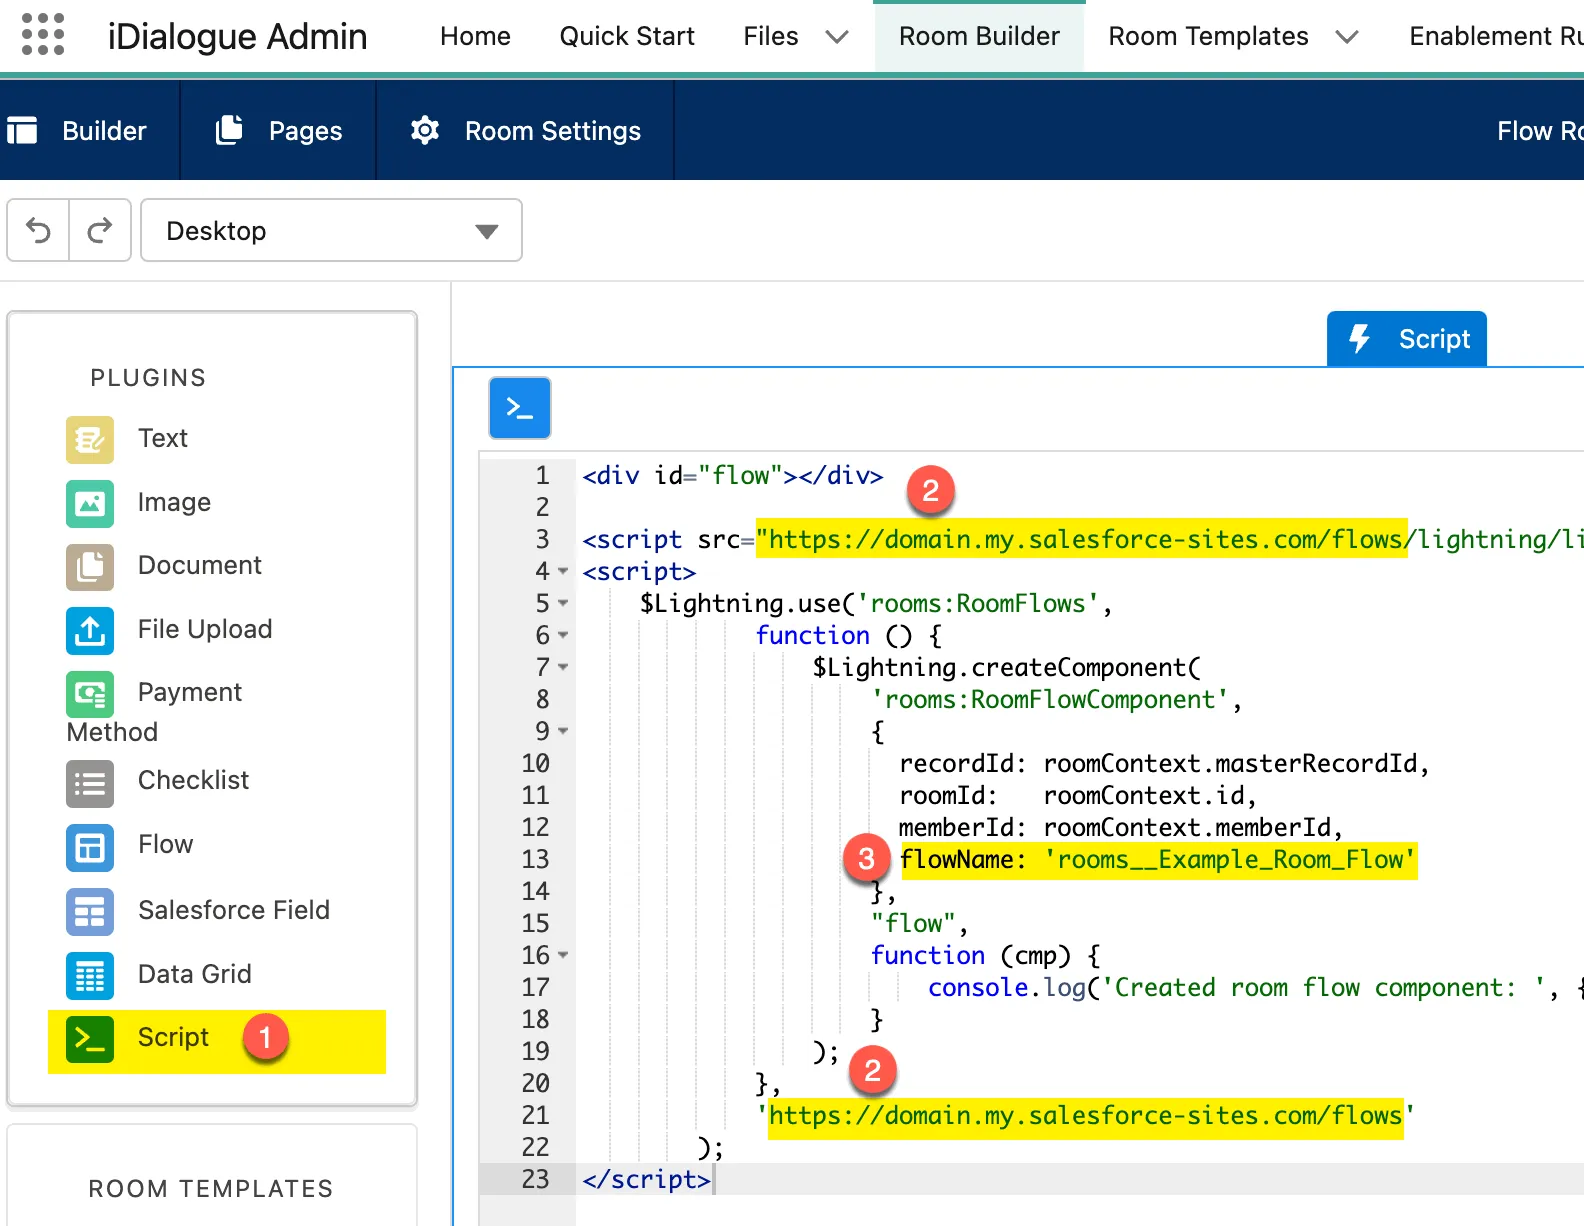Open the app launcher grid
The height and width of the screenshot is (1226, 1584).
click(43, 35)
